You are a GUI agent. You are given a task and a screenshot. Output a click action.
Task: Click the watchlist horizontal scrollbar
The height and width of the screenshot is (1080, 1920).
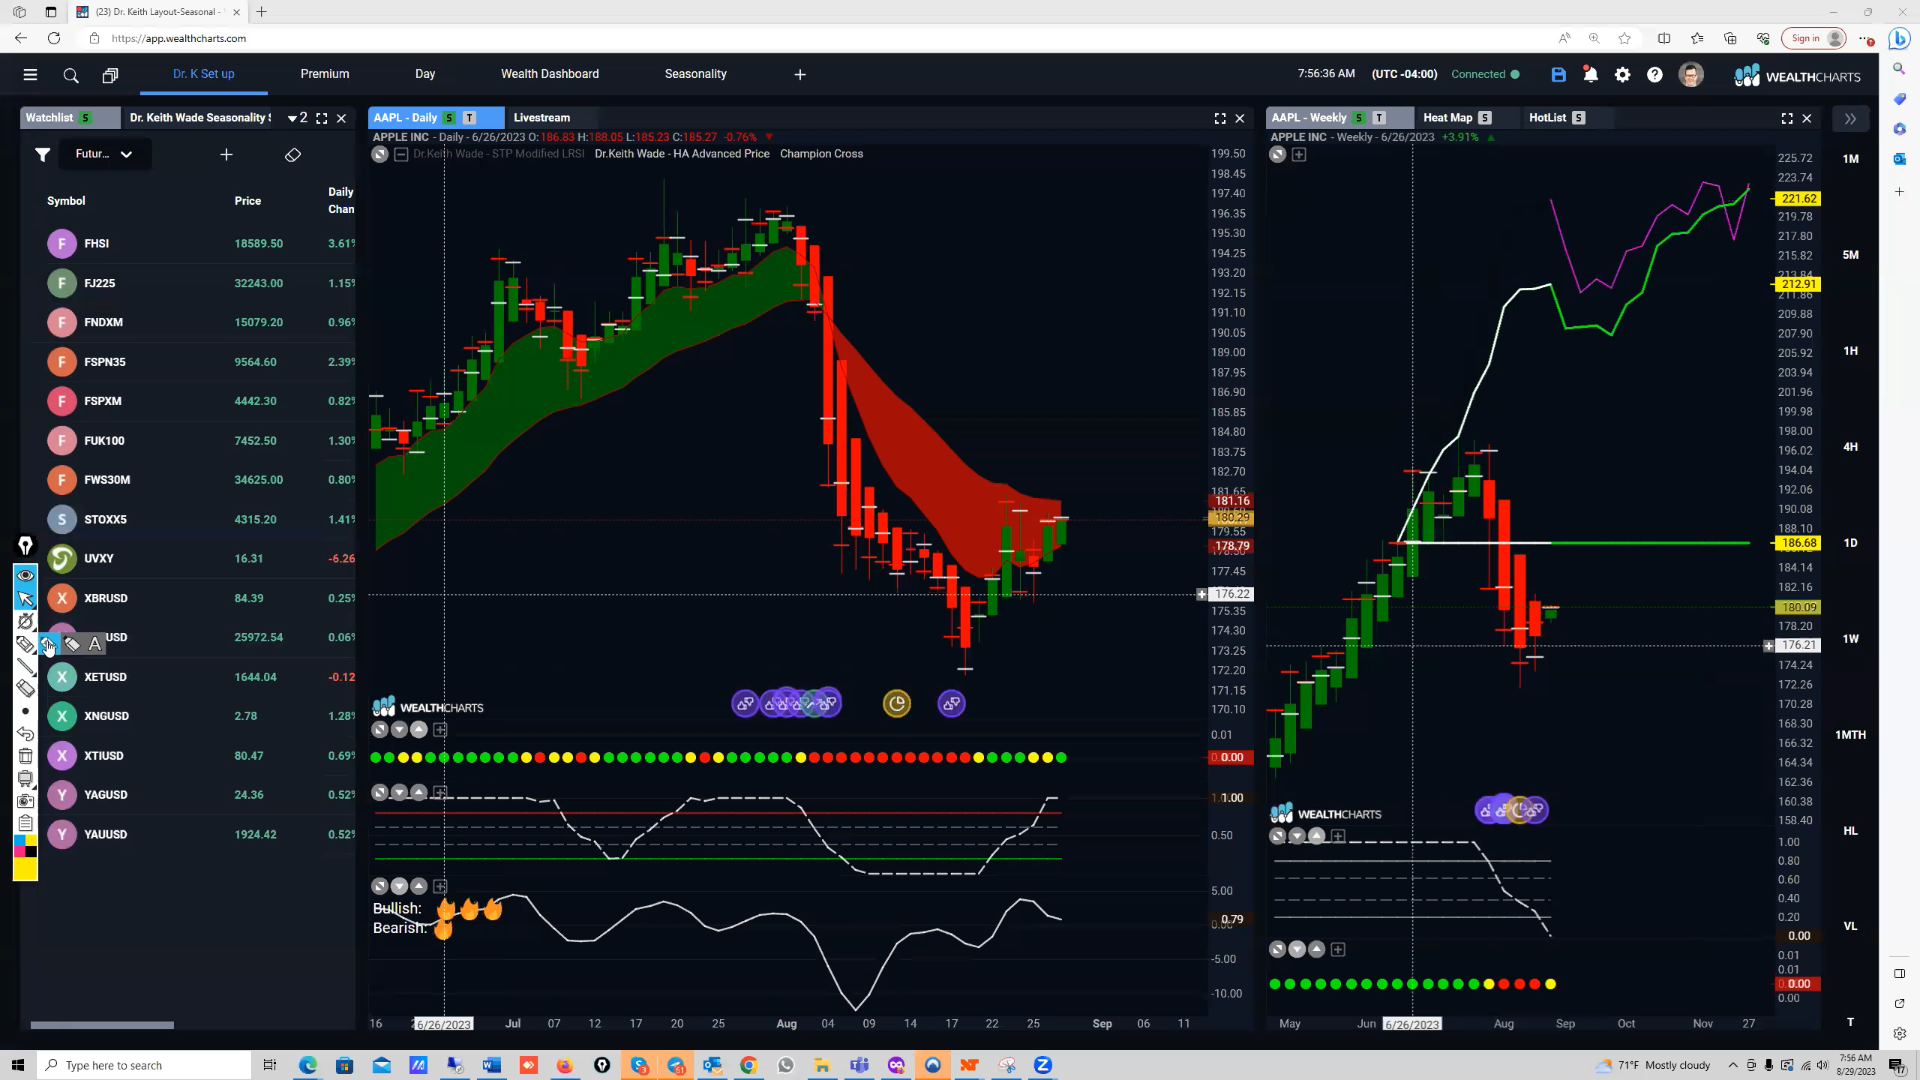click(102, 1025)
